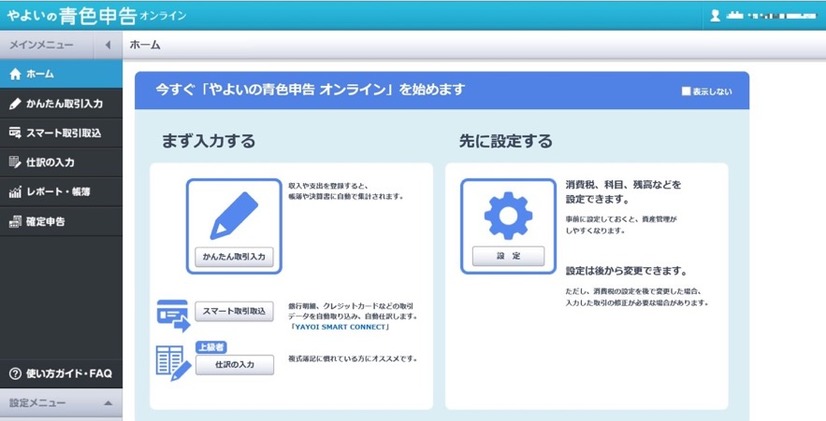
Task: Click the user account icon in header
Action: [715, 15]
